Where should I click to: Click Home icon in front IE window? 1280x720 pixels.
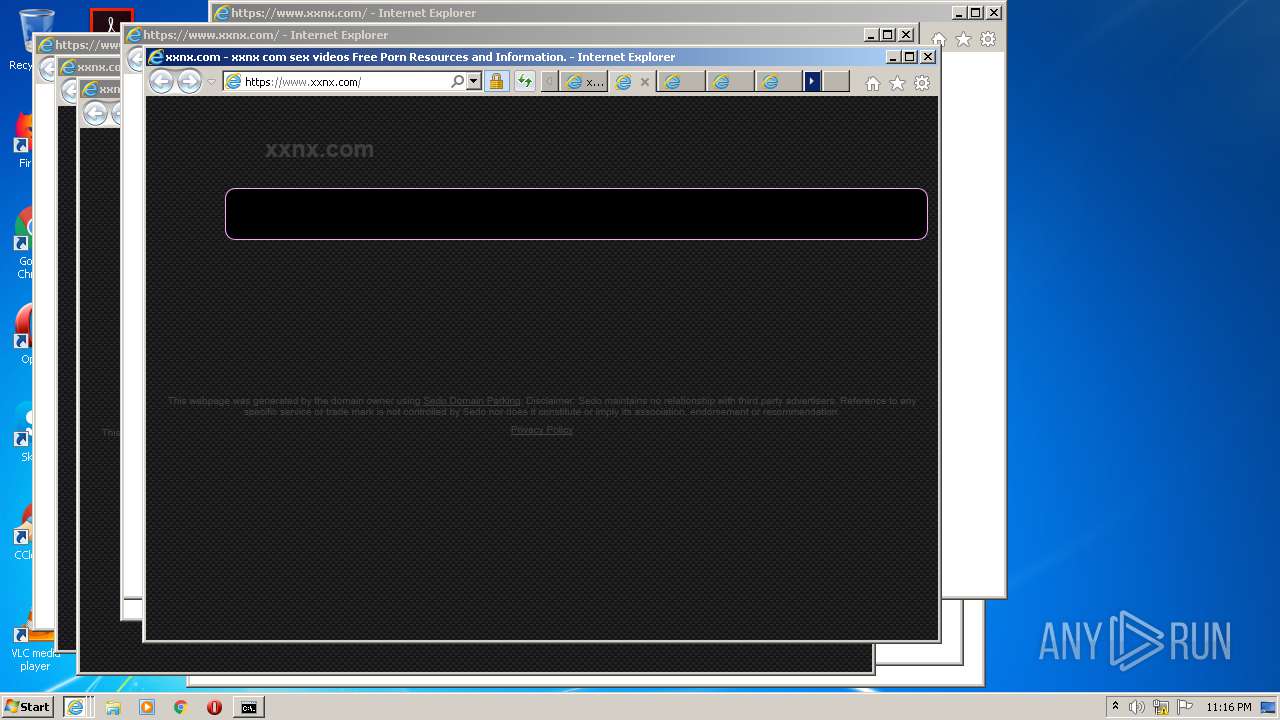[873, 83]
